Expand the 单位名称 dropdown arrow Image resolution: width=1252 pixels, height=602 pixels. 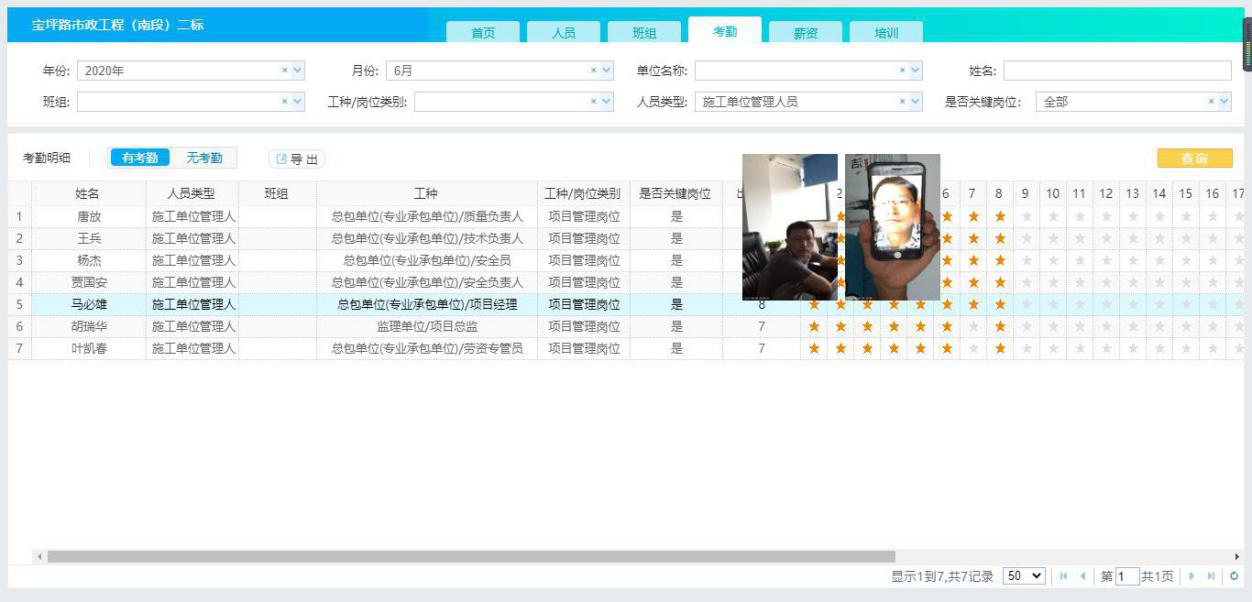pos(915,71)
